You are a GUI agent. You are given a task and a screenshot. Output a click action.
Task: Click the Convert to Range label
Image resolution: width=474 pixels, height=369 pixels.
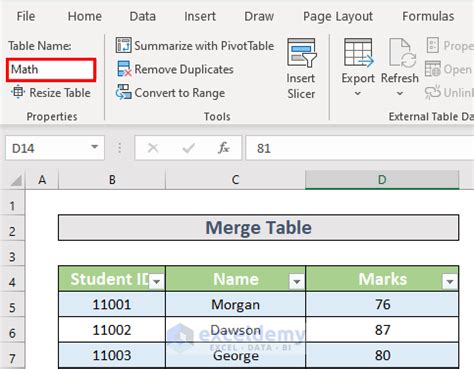pos(180,93)
